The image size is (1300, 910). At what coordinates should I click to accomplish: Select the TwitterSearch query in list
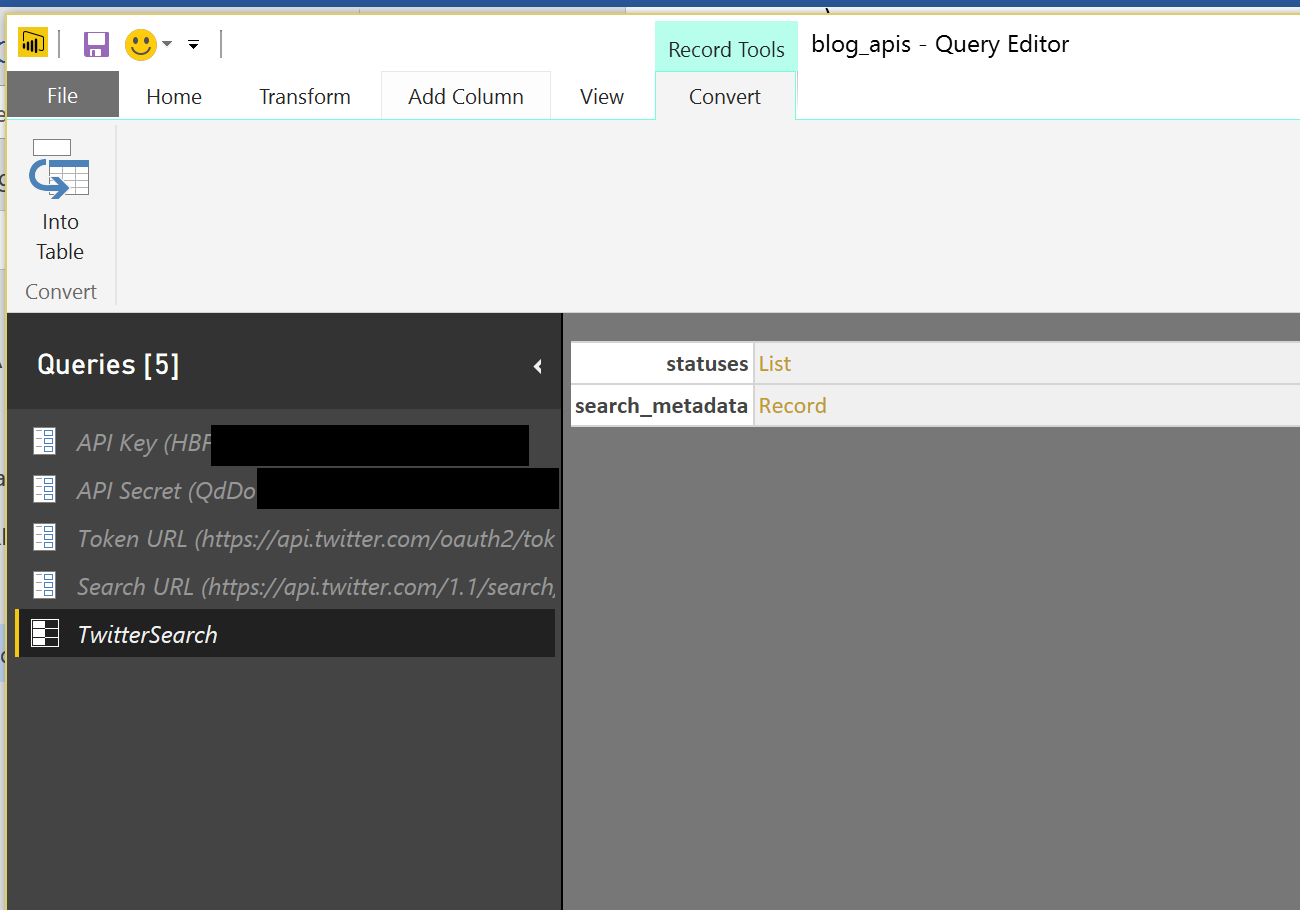(148, 635)
